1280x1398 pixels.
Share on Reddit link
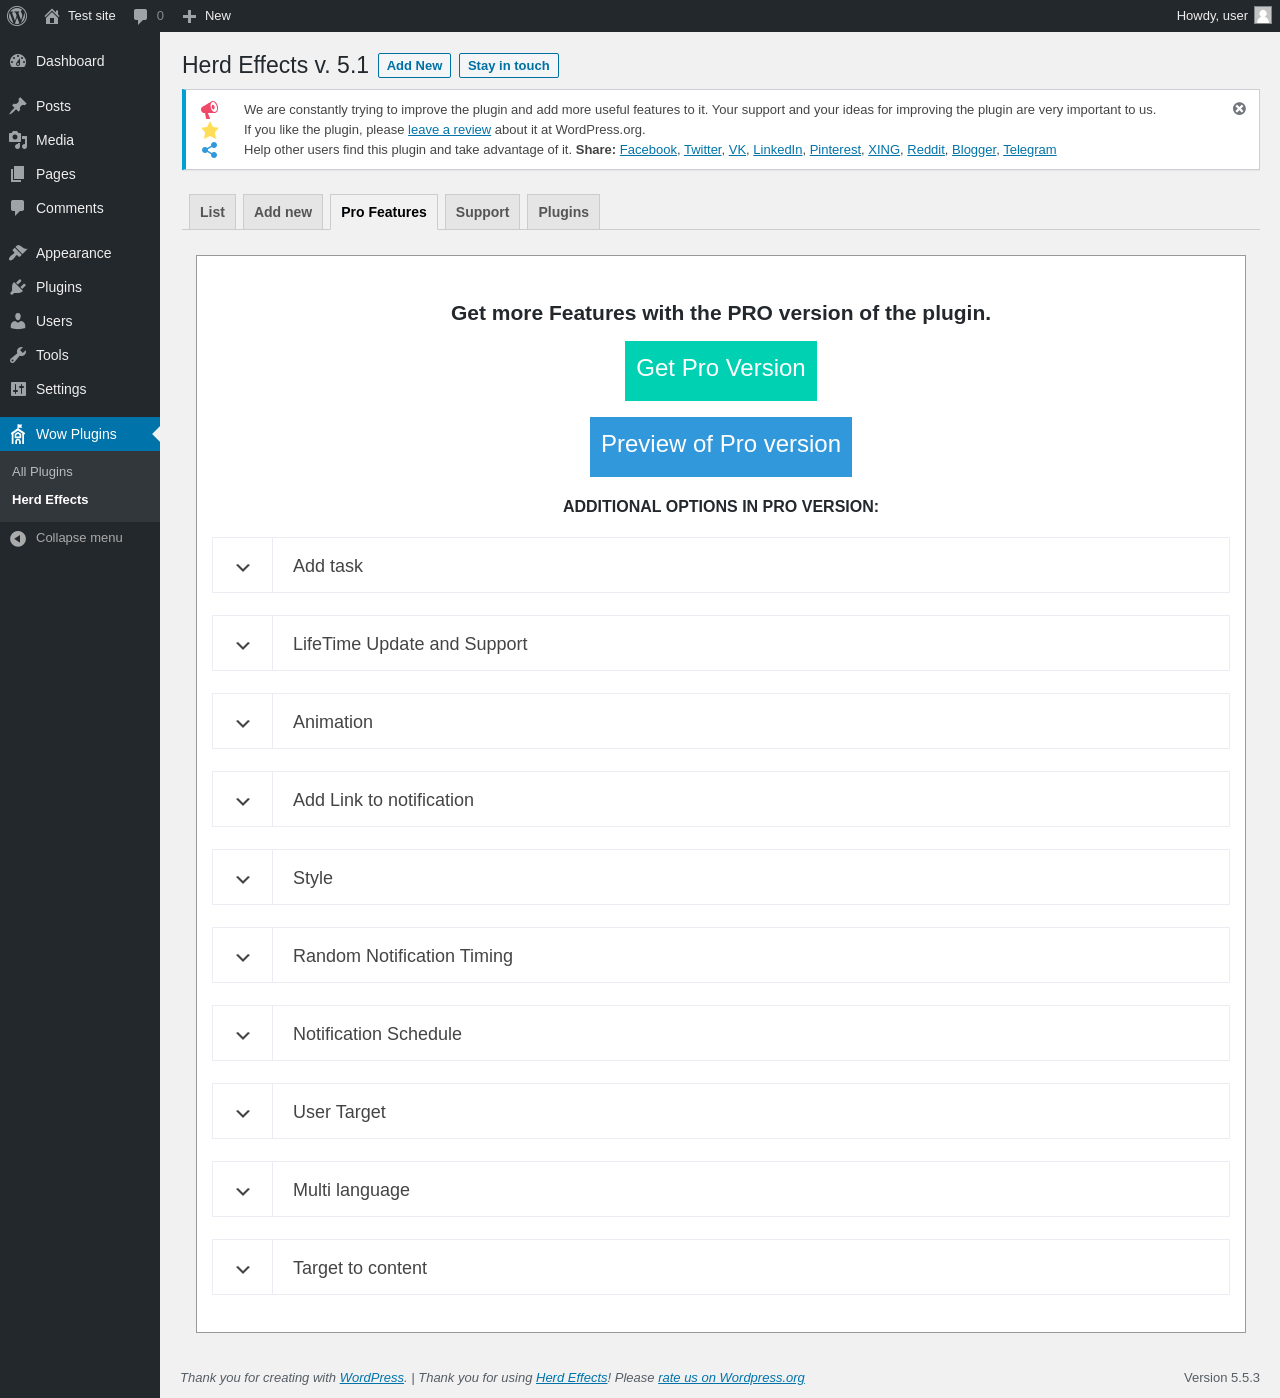pyautogui.click(x=926, y=150)
